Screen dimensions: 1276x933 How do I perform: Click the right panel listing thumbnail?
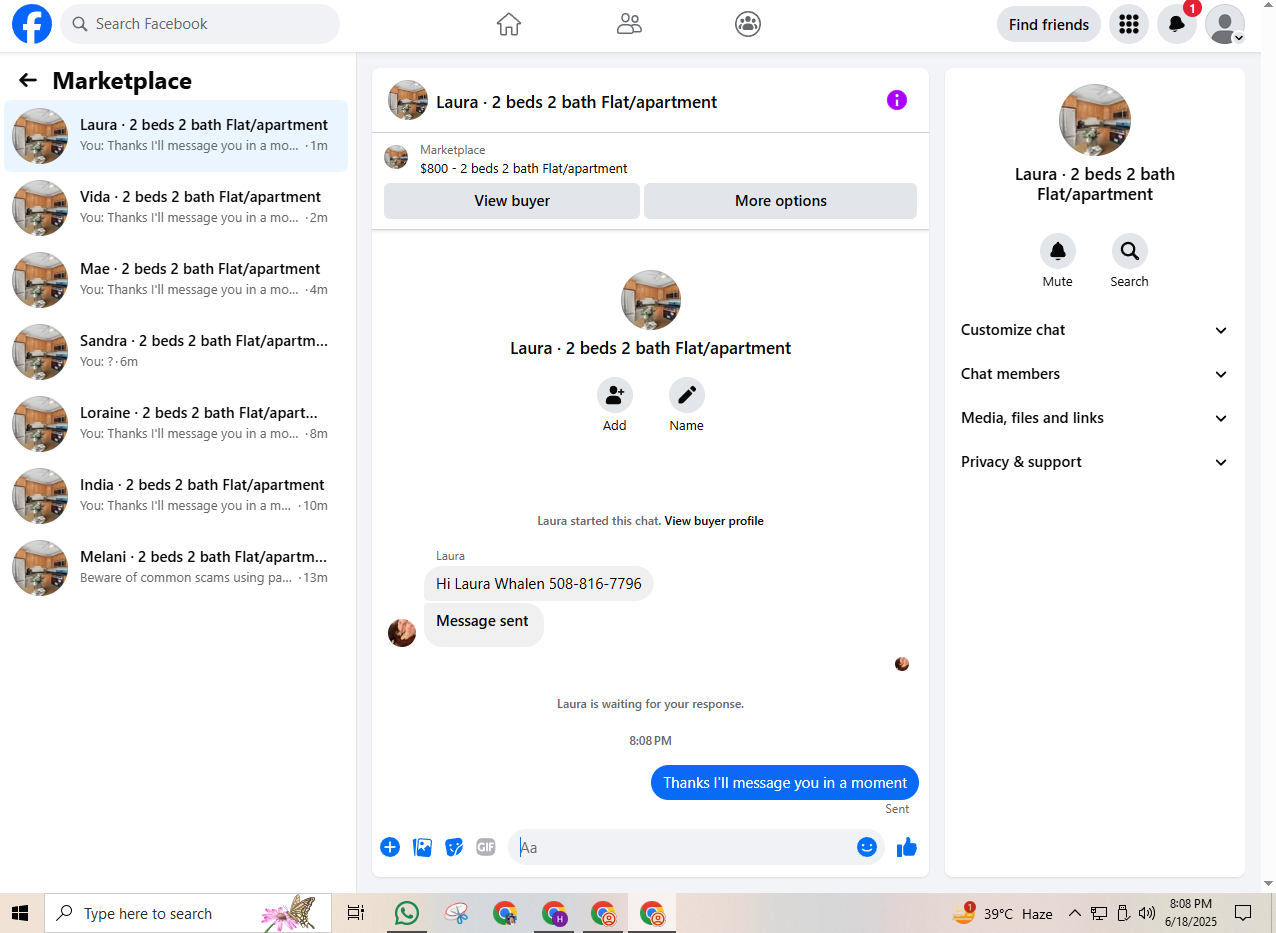[1095, 120]
